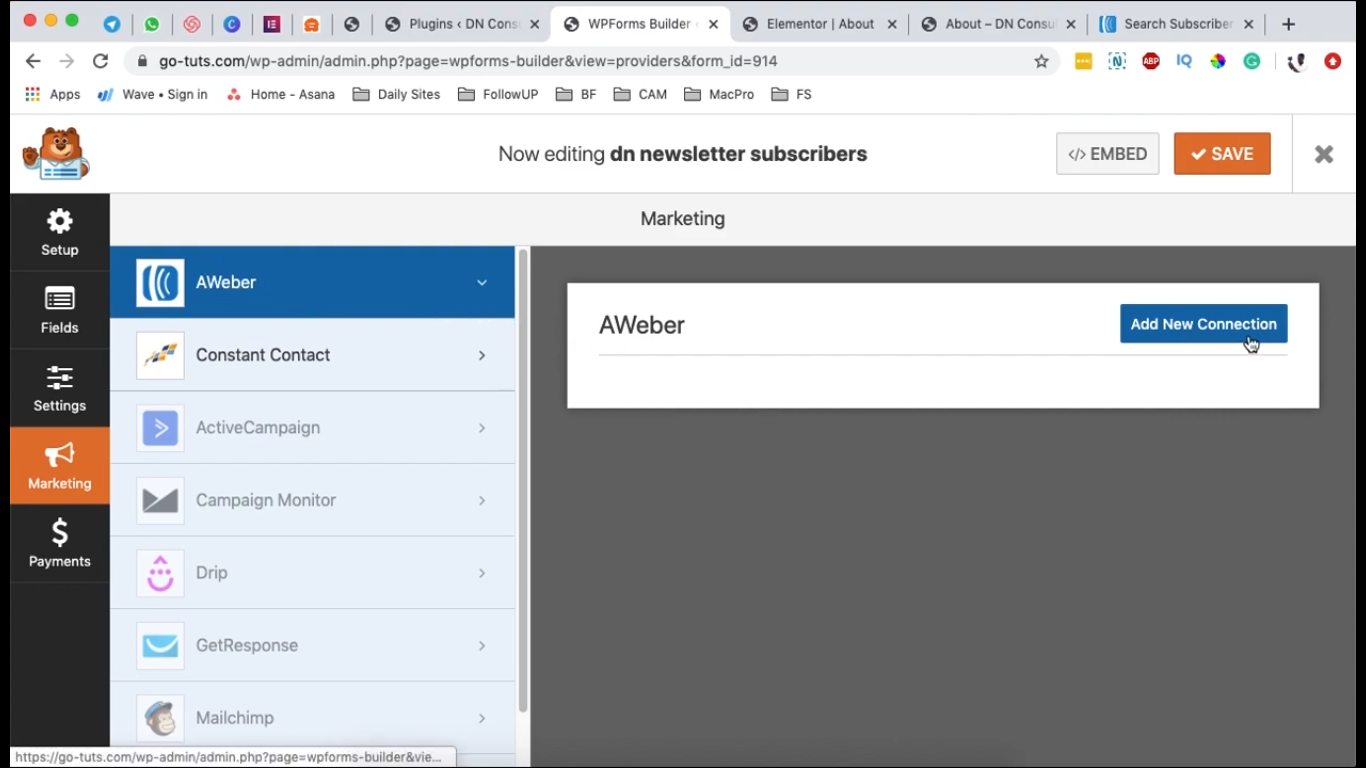Click Add New Connection button
1366x768 pixels.
point(1203,324)
